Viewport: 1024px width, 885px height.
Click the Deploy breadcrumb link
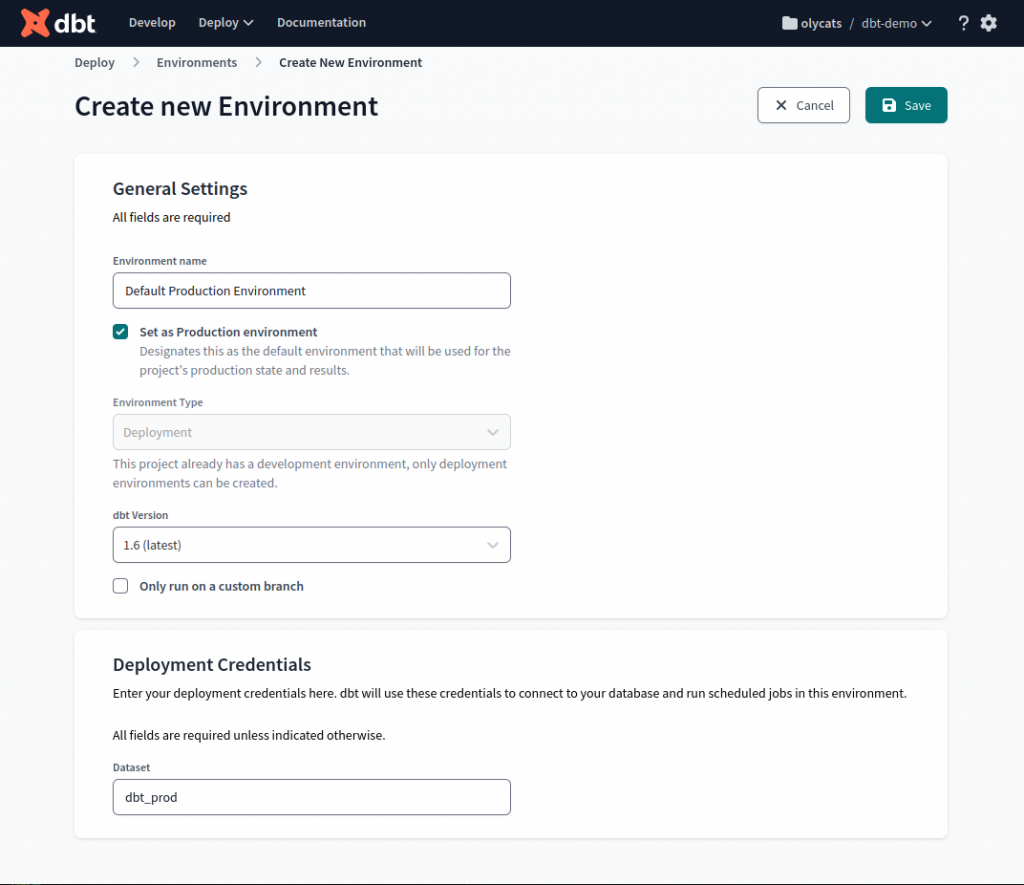[x=95, y=63]
